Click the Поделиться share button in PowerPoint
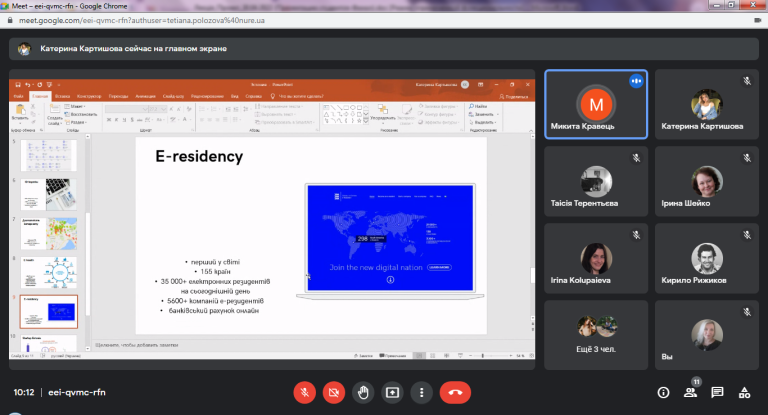Screen dimensions: 768x415 coord(513,97)
